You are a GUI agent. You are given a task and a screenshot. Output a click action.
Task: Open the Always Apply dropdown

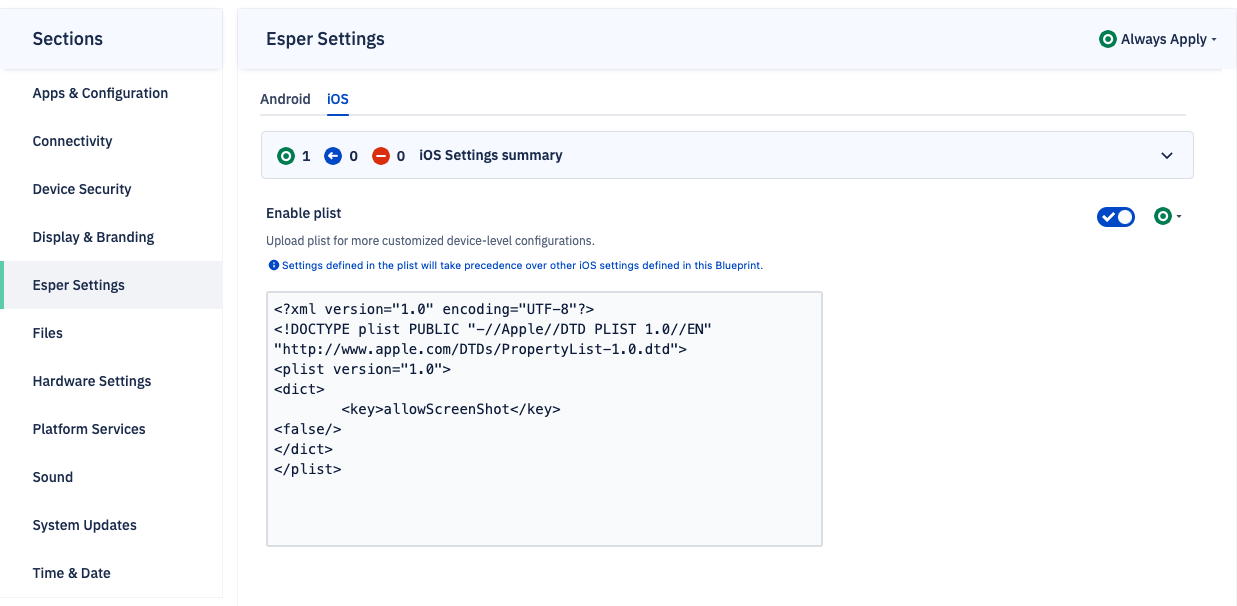point(1158,39)
